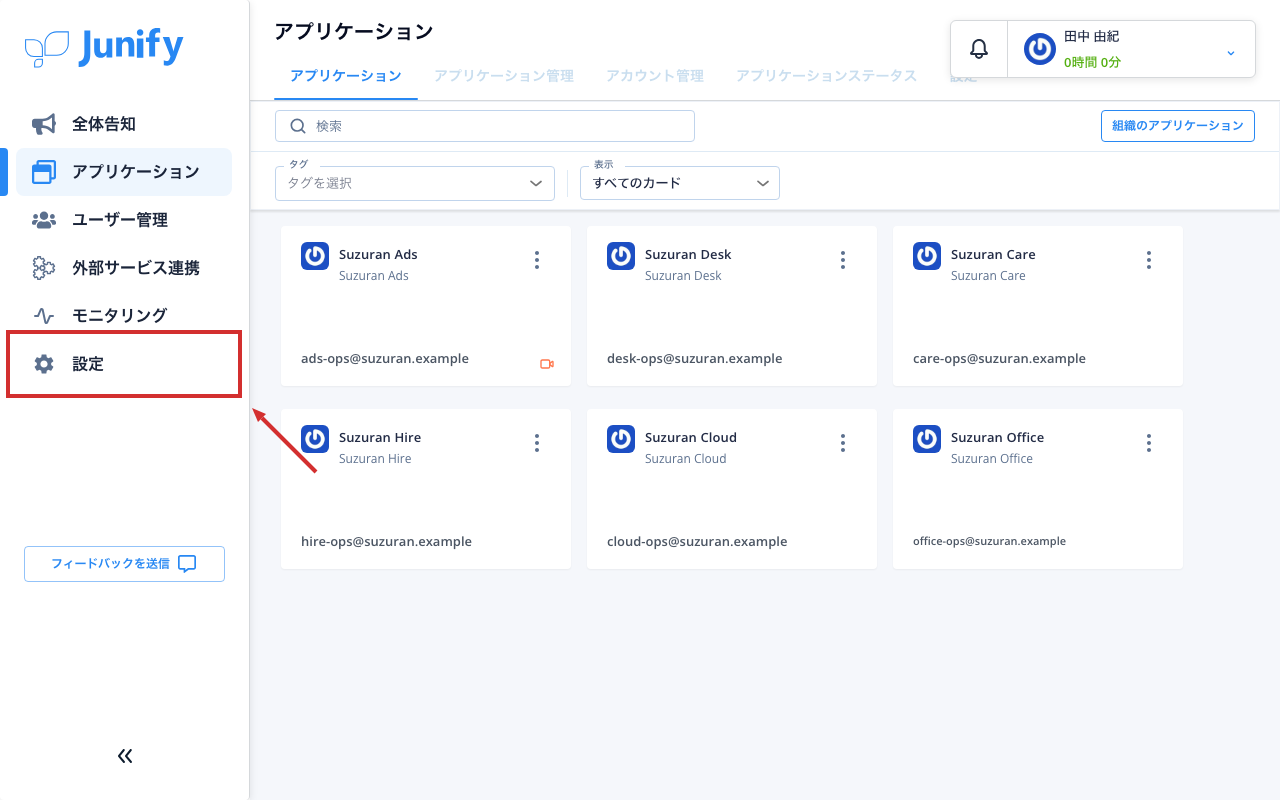The image size is (1280, 800).
Task: Click the フィードバックを送信 button
Action: point(124,564)
